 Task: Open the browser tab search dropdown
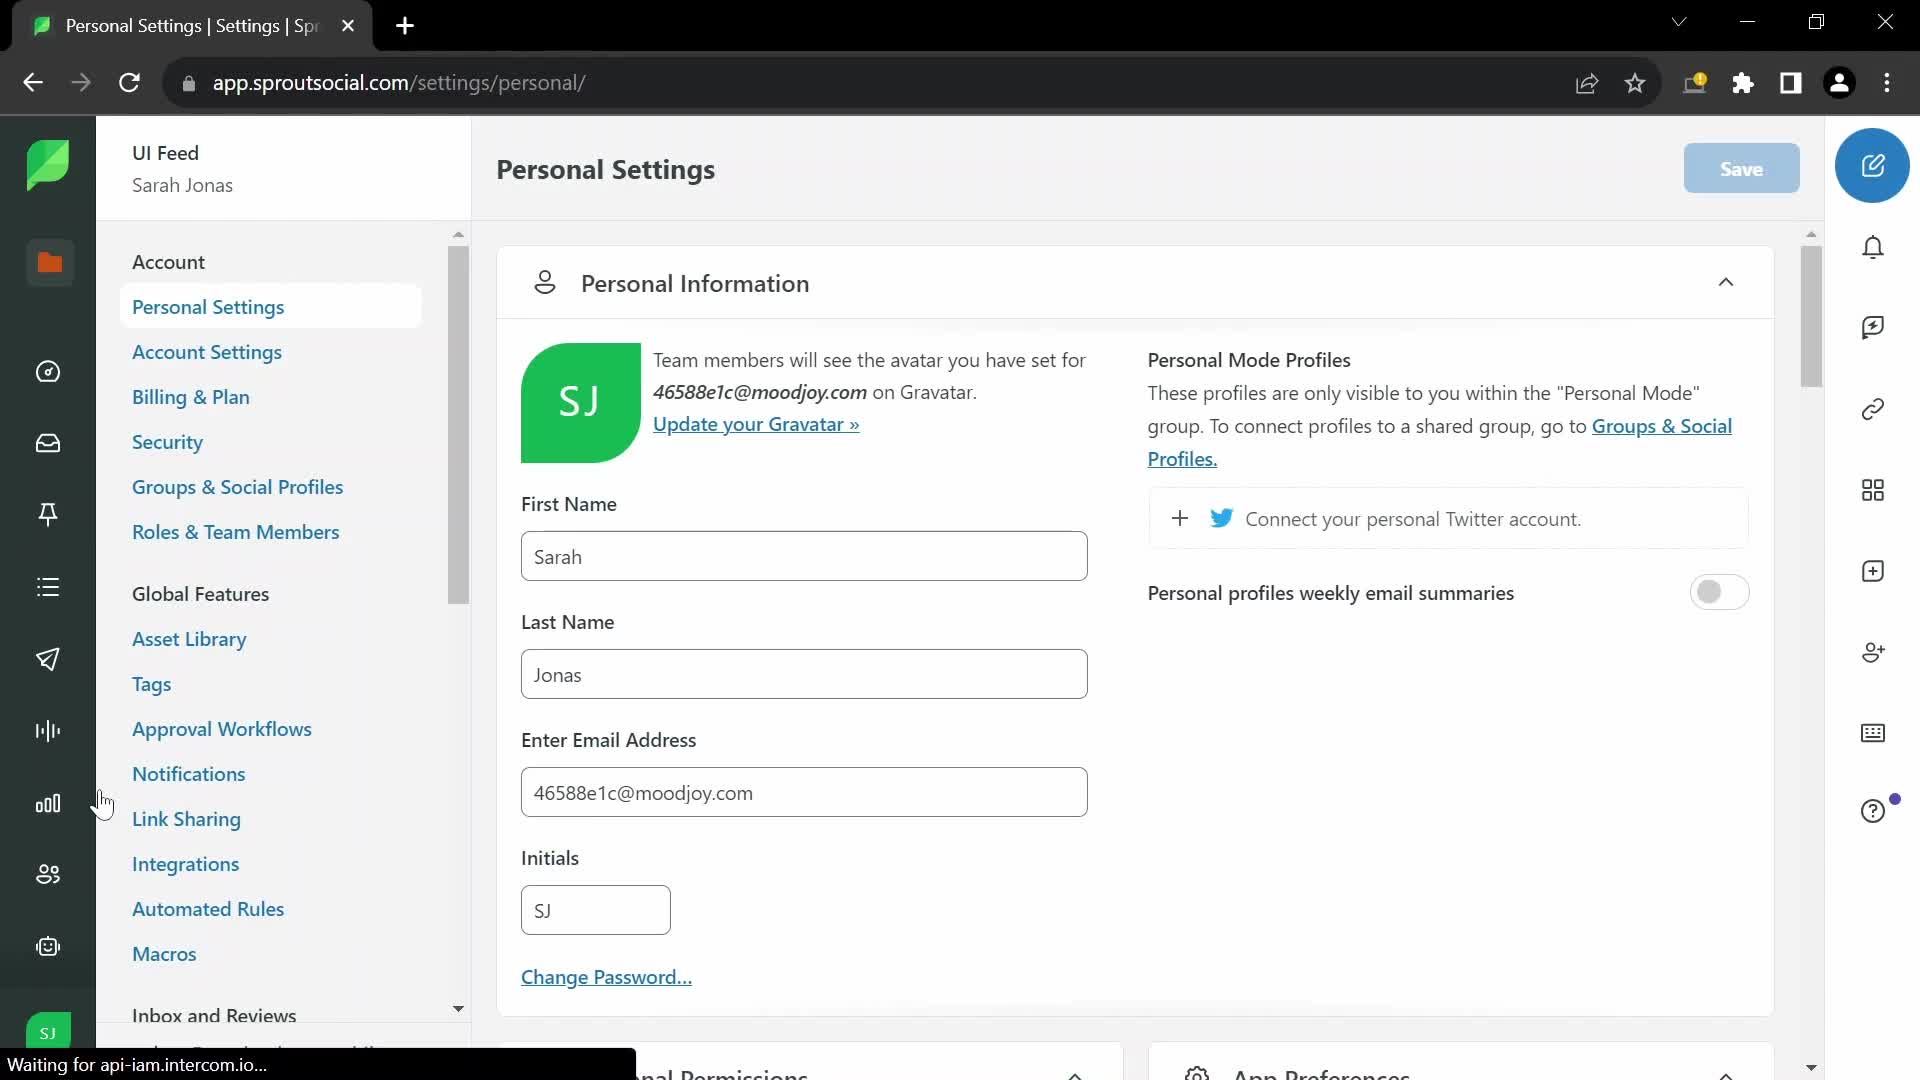tap(1679, 22)
